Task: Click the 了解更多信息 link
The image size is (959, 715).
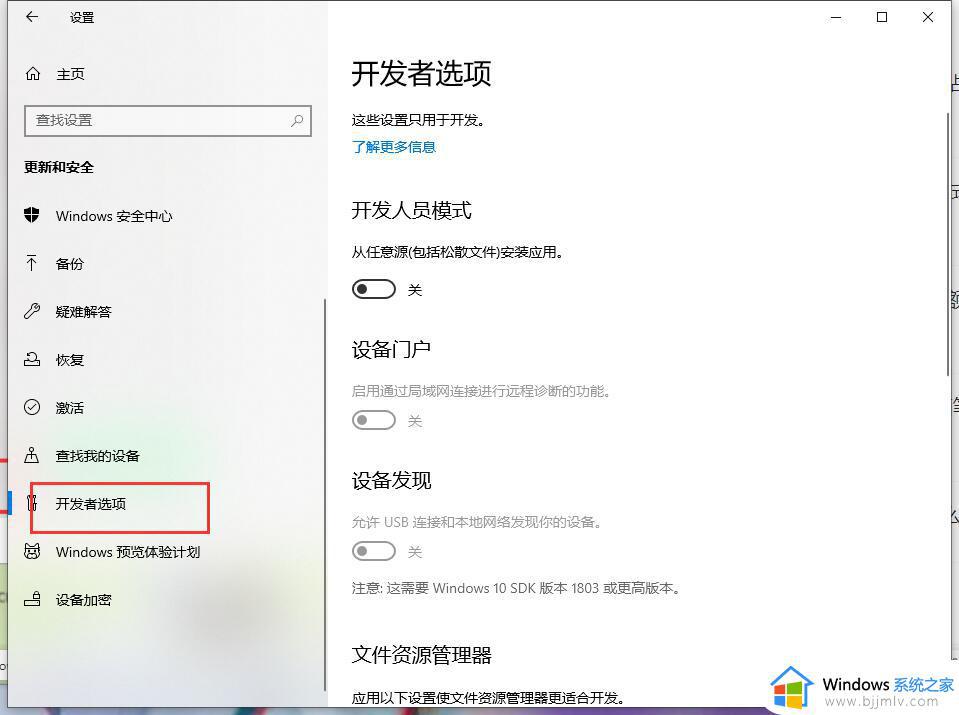Action: [x=393, y=147]
